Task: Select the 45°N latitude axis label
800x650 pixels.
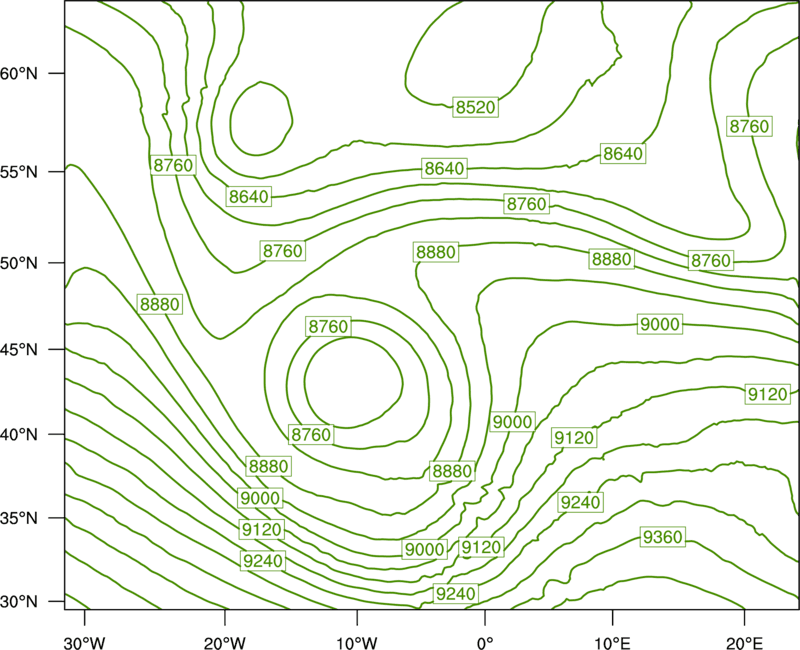Action: (x=19, y=350)
